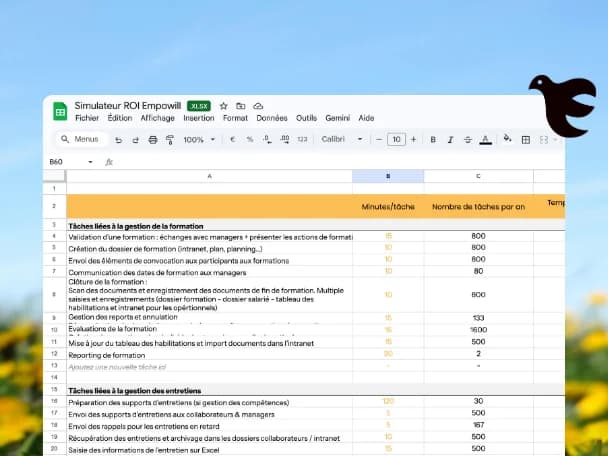Decrease font size with minus button

point(379,140)
